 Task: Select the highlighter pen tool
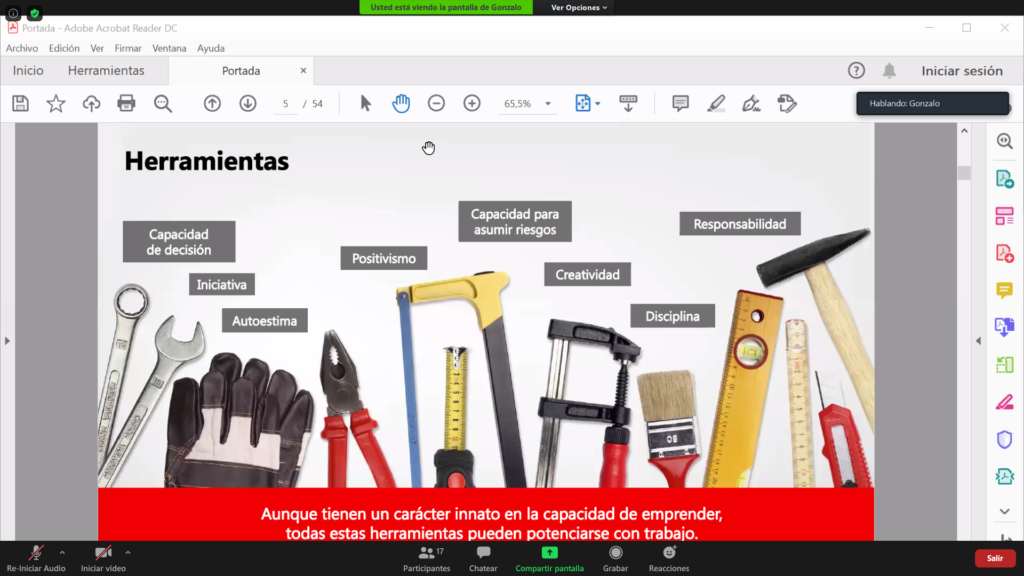pyautogui.click(x=716, y=103)
